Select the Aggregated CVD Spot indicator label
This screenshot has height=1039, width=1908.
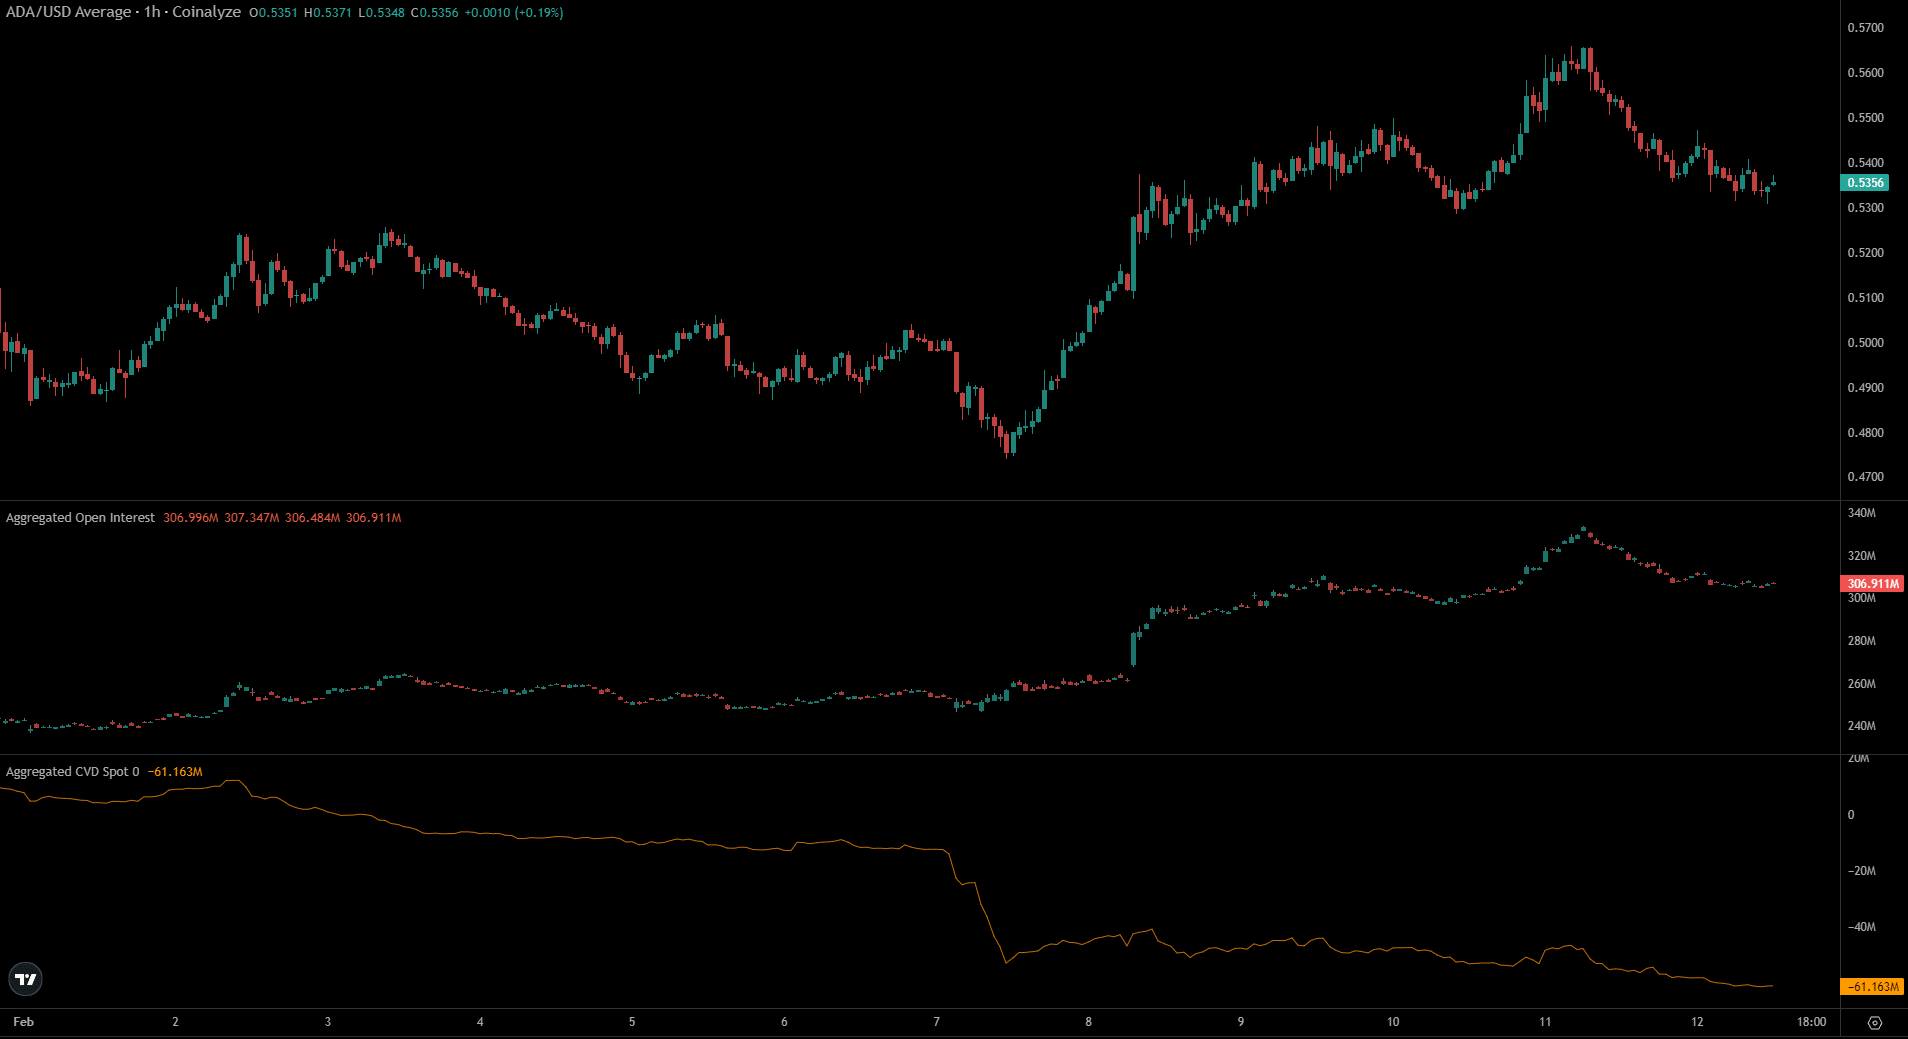[x=72, y=772]
